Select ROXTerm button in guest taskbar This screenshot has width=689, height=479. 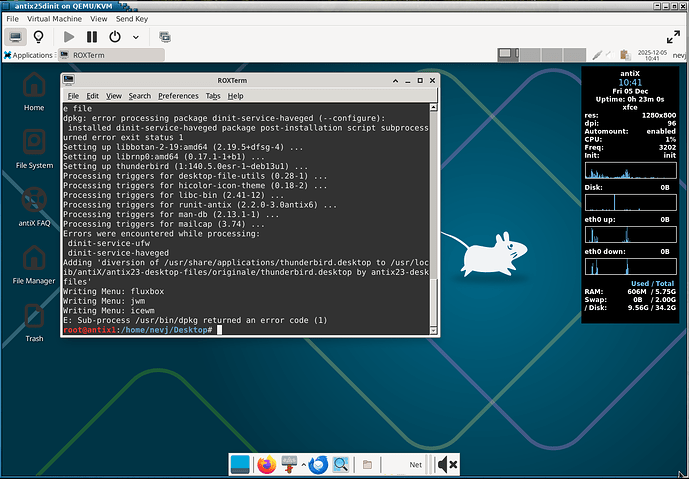(x=112, y=55)
